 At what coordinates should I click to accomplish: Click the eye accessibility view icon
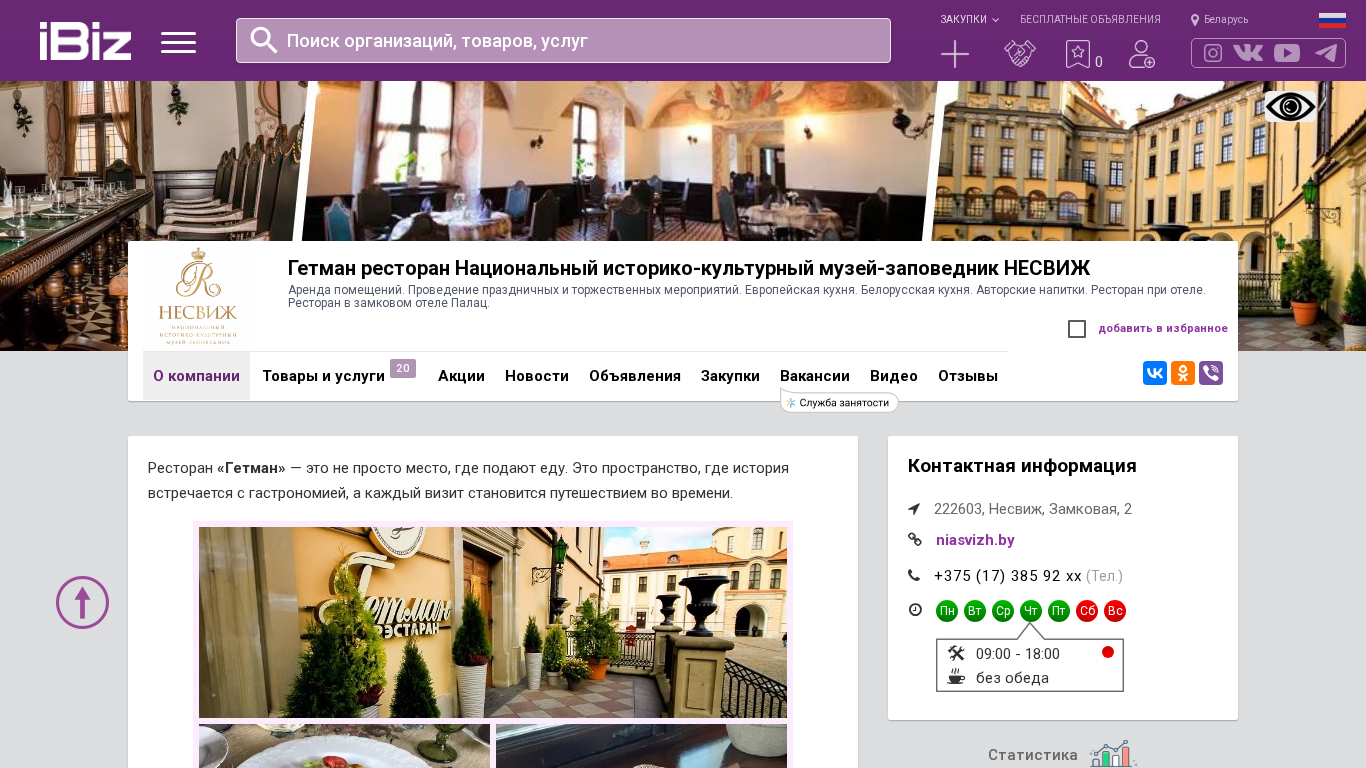(1290, 107)
